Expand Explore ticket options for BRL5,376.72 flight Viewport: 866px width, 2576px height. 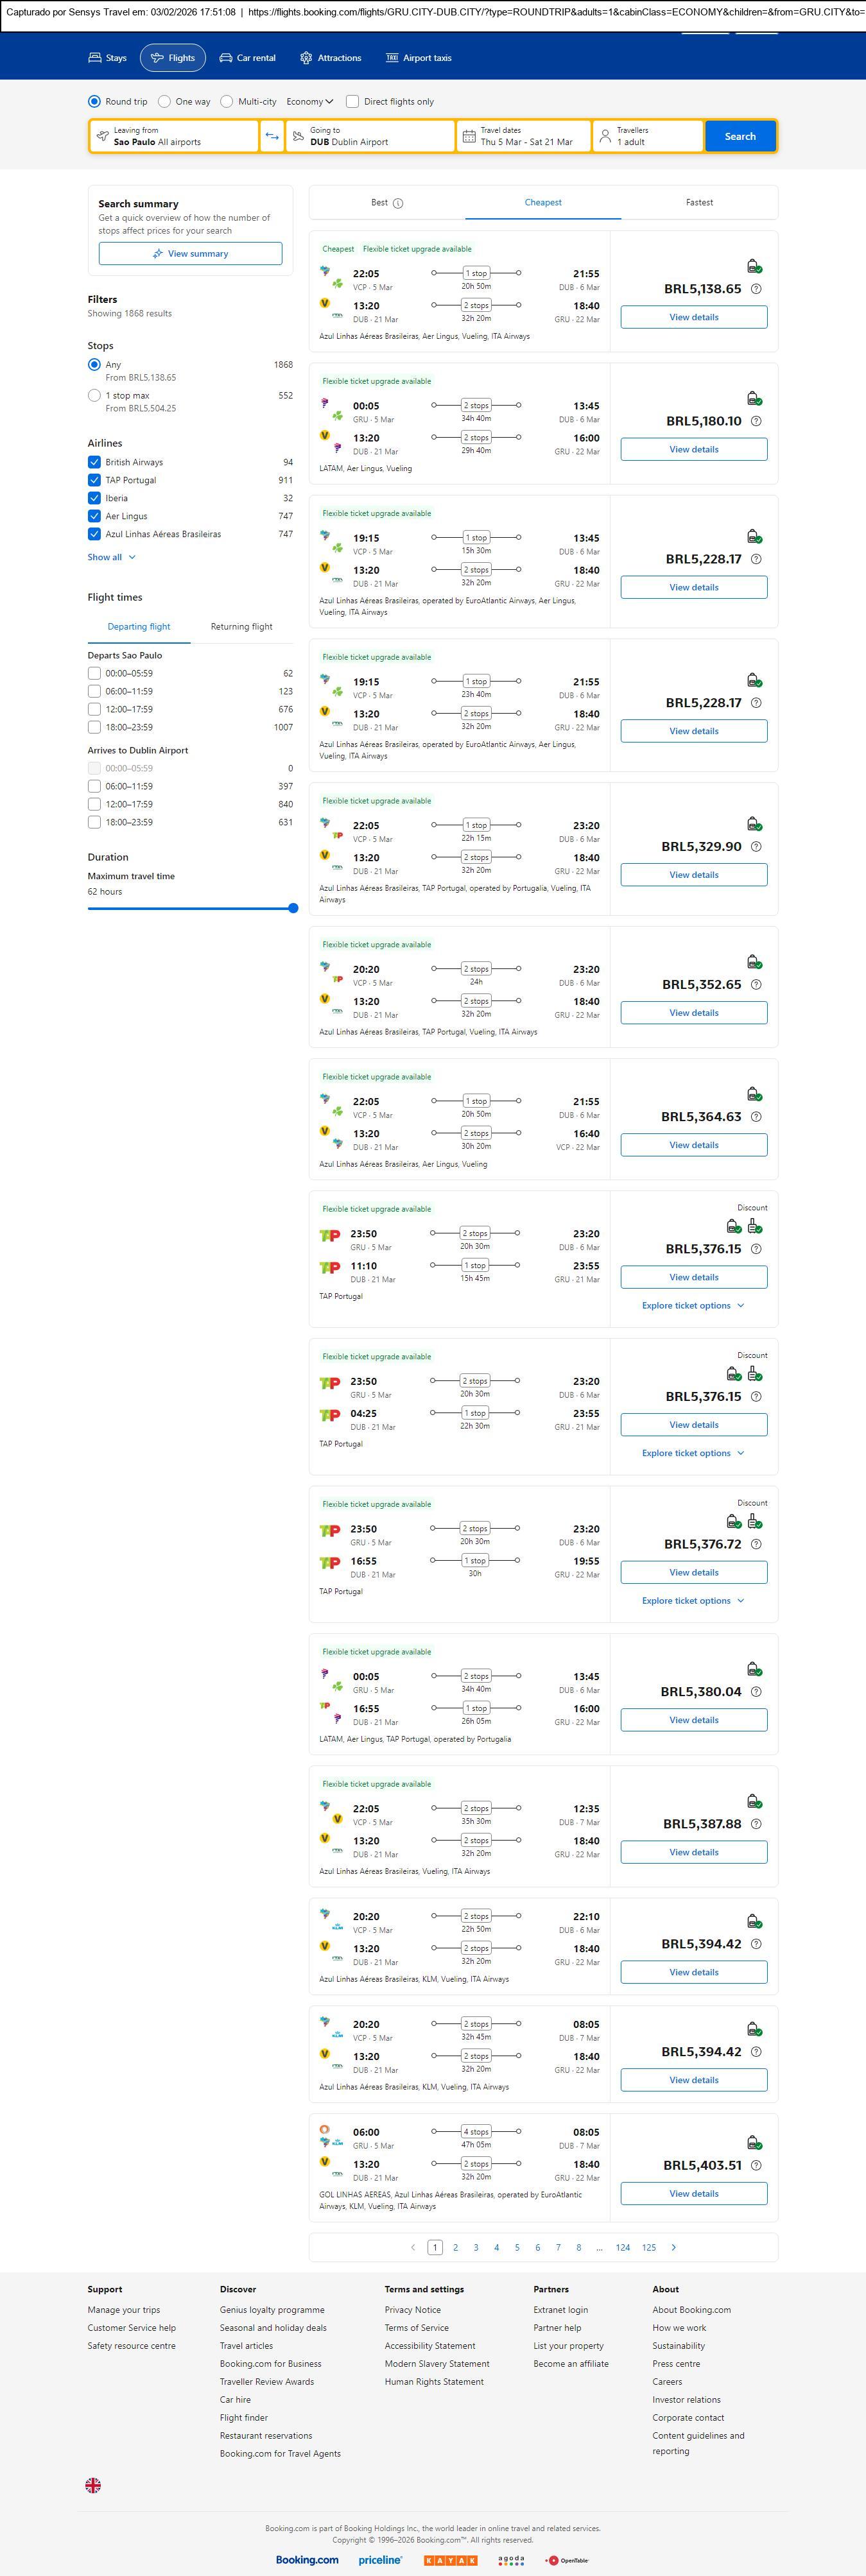pos(693,1601)
